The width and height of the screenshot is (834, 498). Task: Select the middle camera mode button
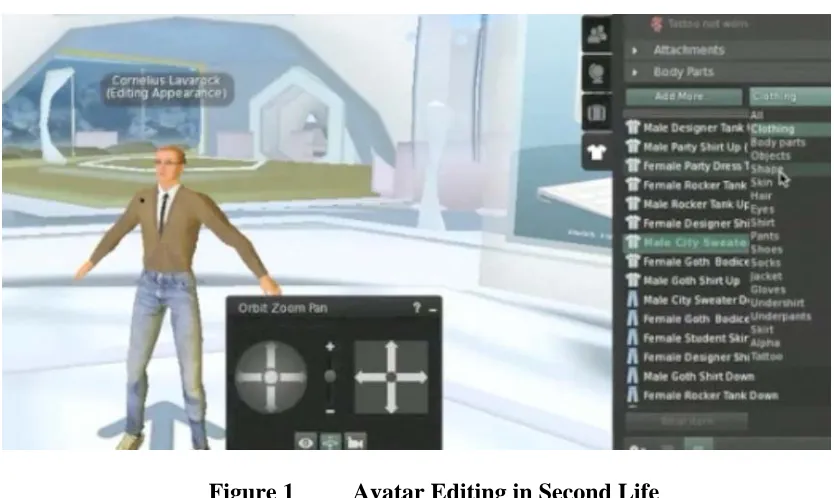point(330,442)
